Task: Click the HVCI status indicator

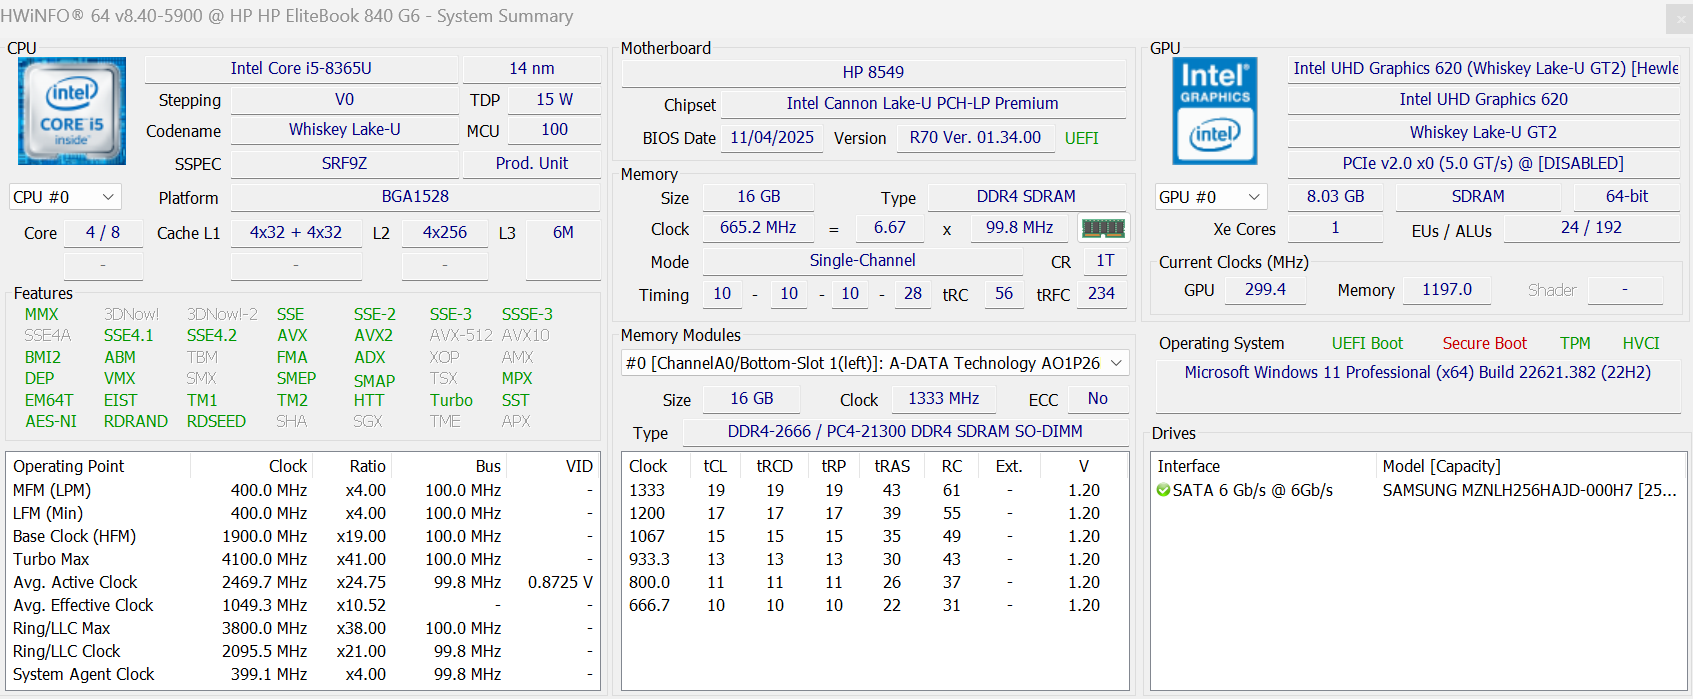Action: pos(1640,343)
